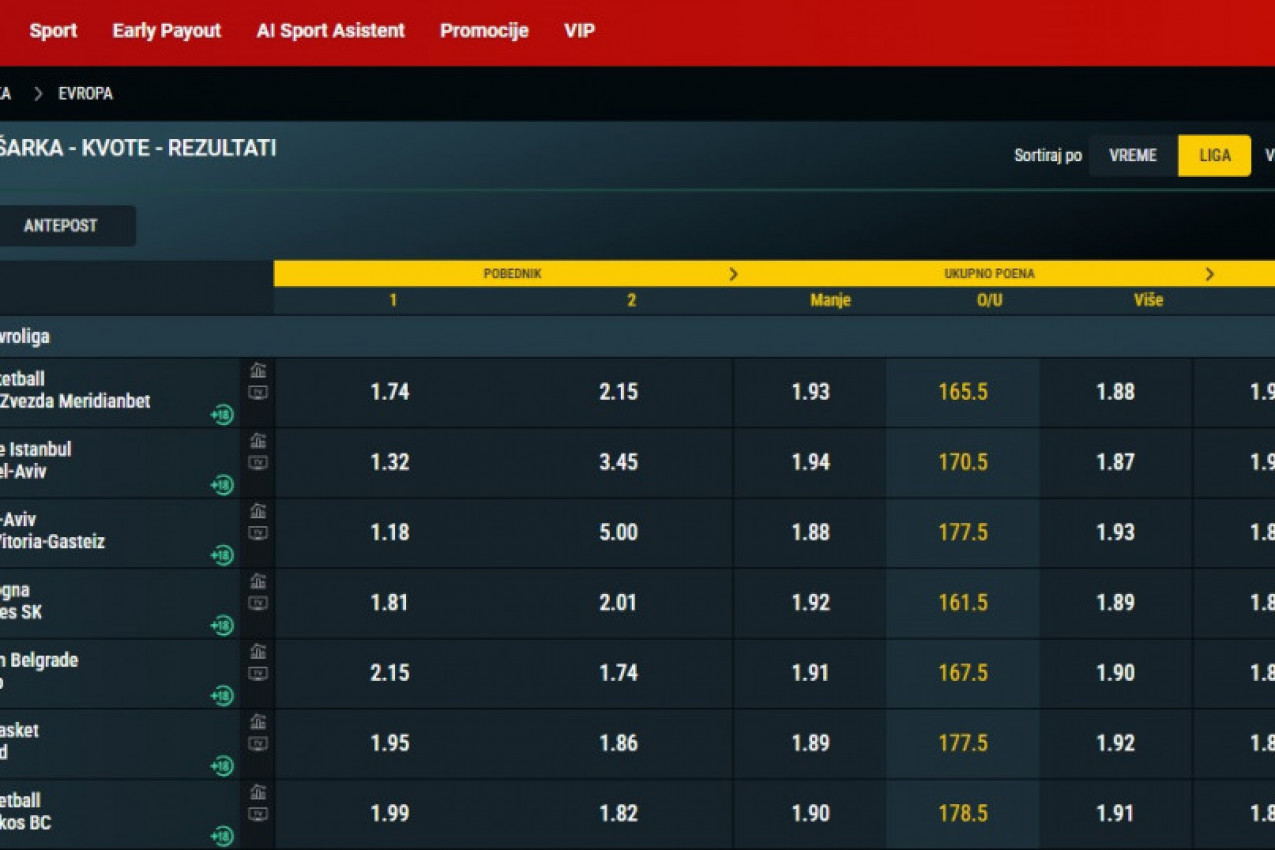This screenshot has height=850, width=1275.
Task: Select odds 1.74 for home win, first row
Action: [x=389, y=392]
